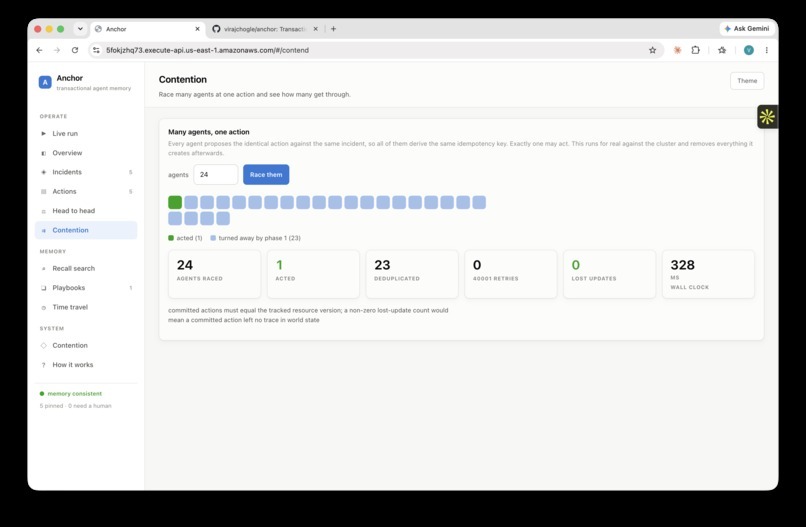Toggle the Theme button
Image resolution: width=806 pixels, height=527 pixels.
747,81
